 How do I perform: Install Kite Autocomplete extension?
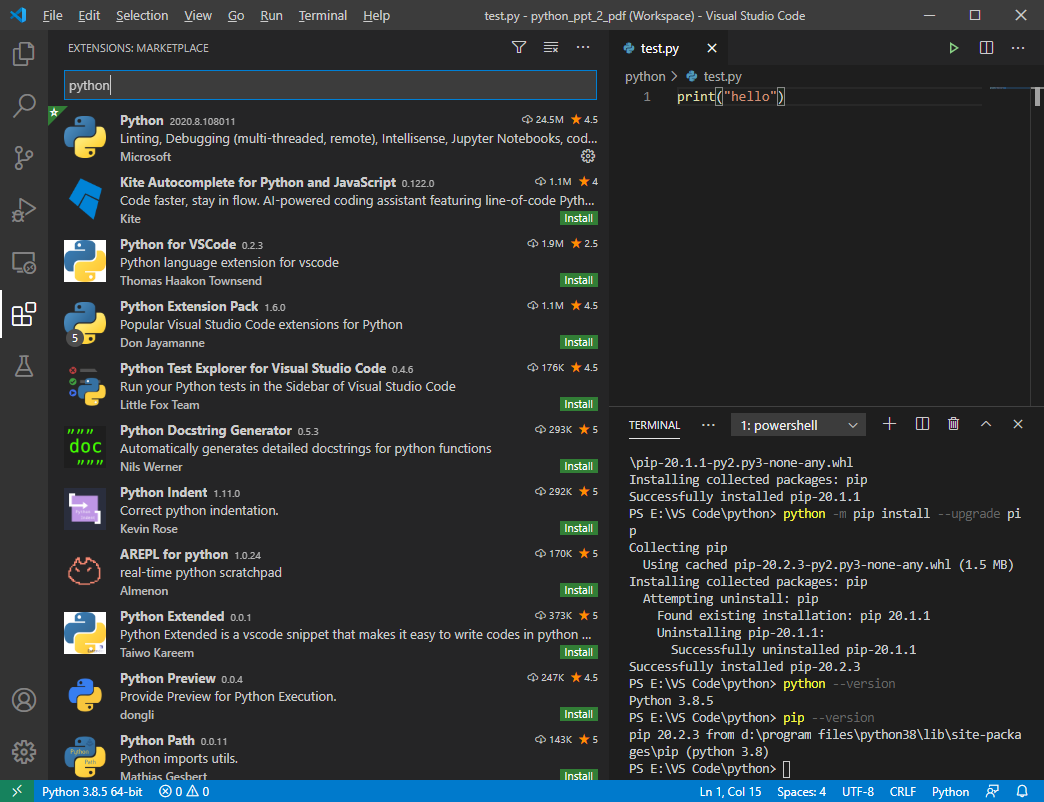(579, 218)
